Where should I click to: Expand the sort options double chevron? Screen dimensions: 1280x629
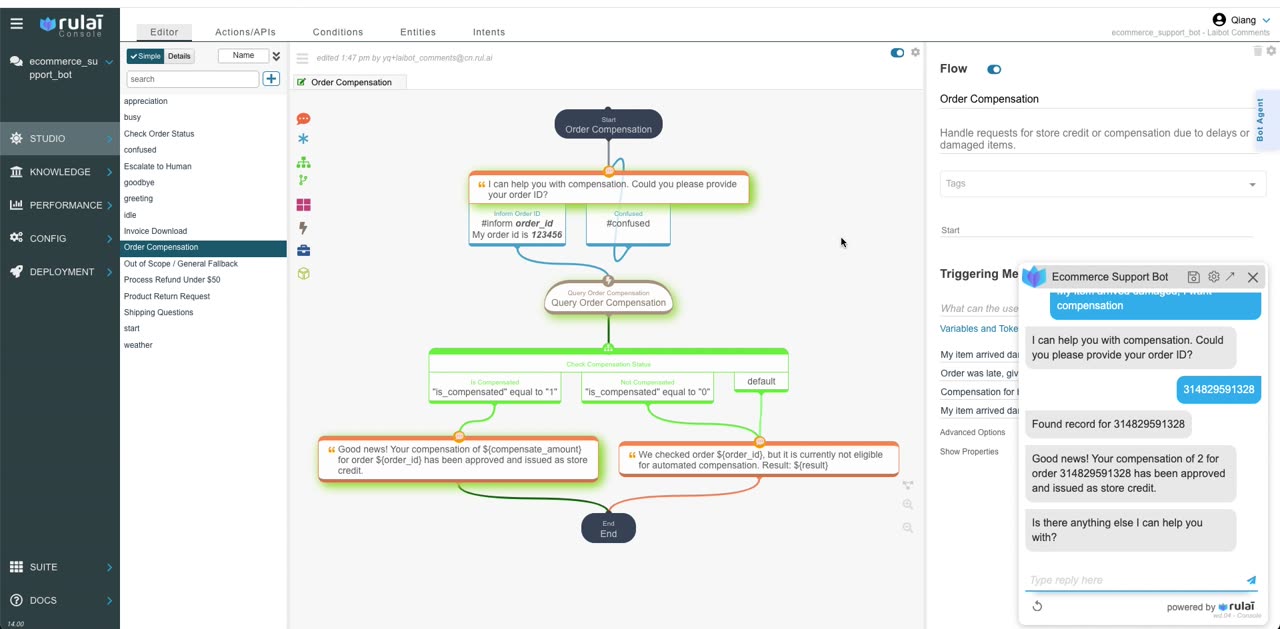(x=276, y=56)
